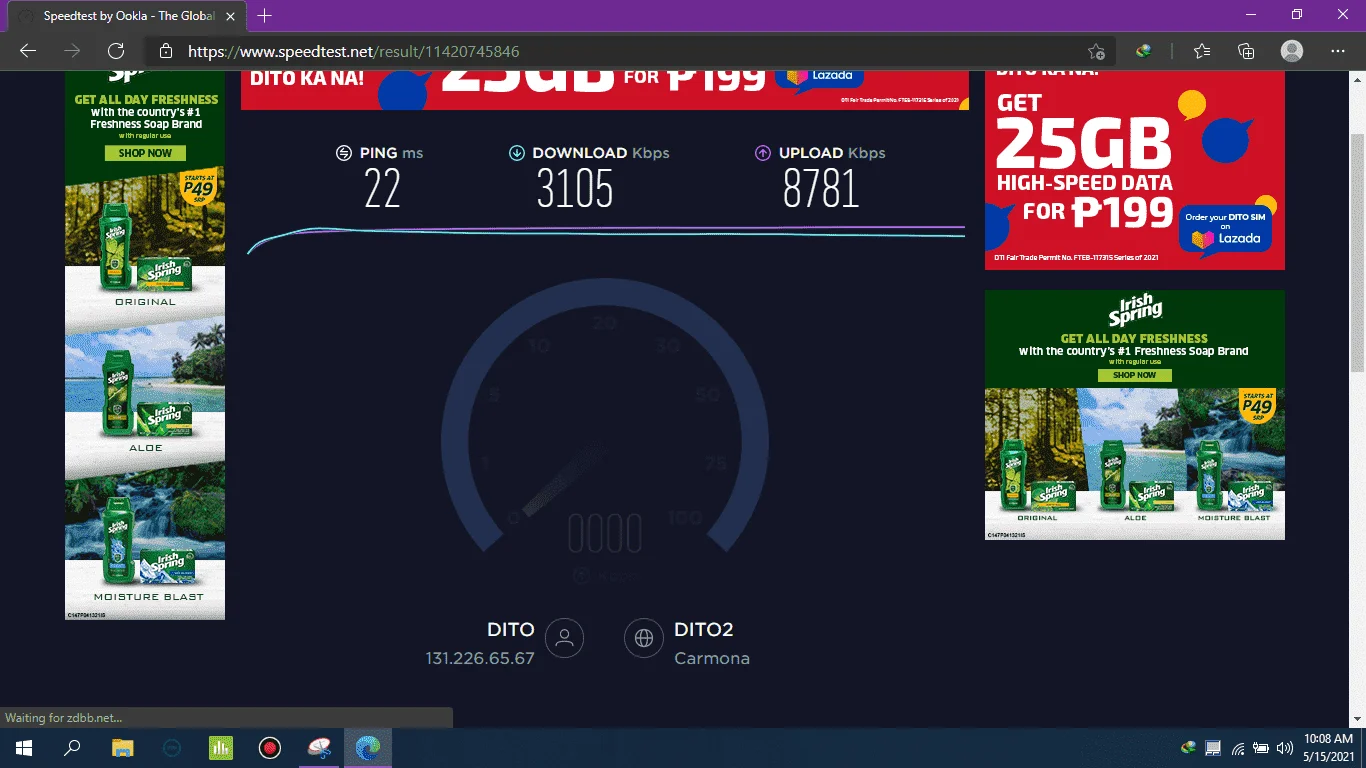
Task: Open Edge Settings and more menu
Action: click(x=1338, y=51)
